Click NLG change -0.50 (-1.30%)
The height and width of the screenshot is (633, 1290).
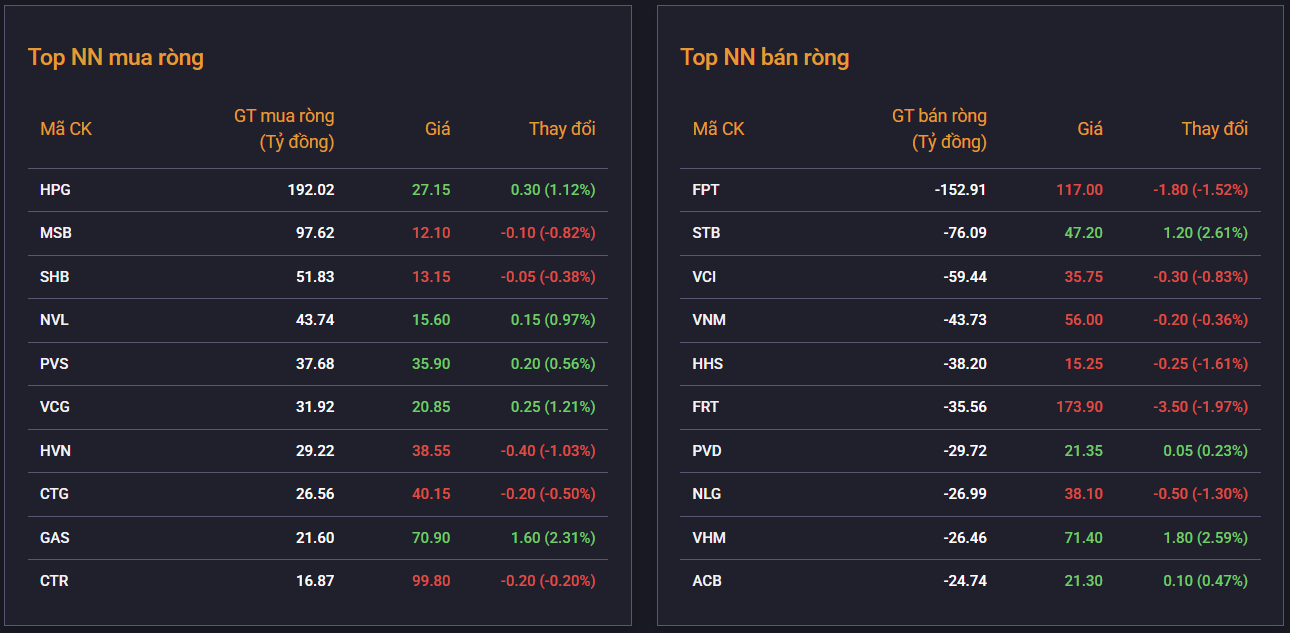1200,494
